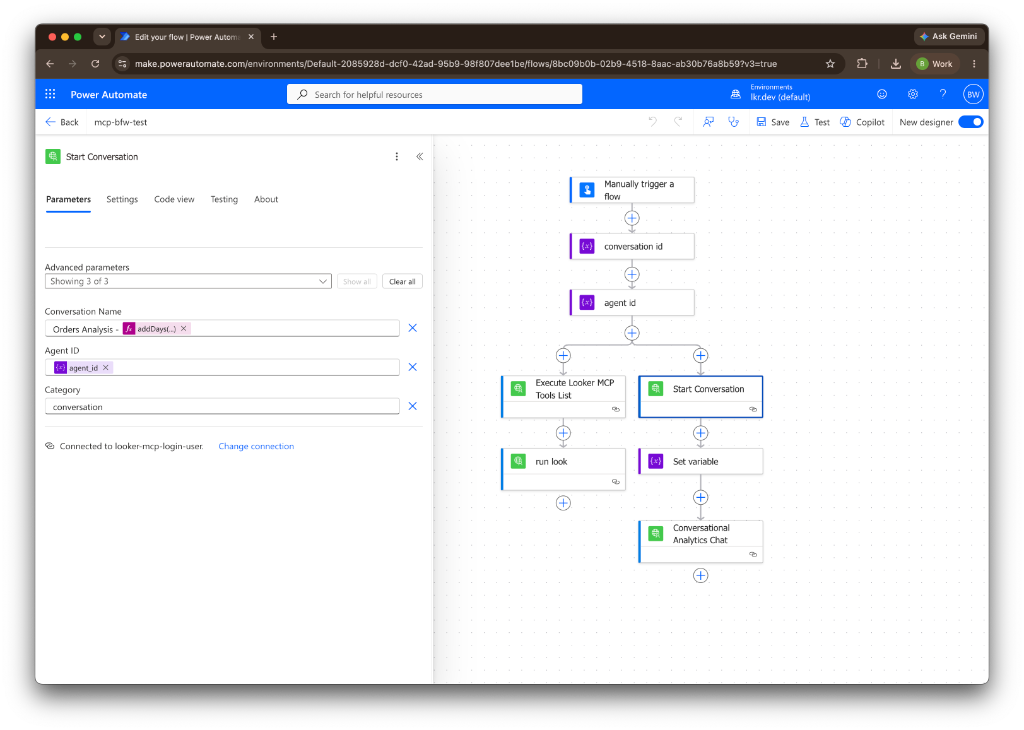Add step below Start Conversation node
The height and width of the screenshot is (730, 1024).
(700, 433)
